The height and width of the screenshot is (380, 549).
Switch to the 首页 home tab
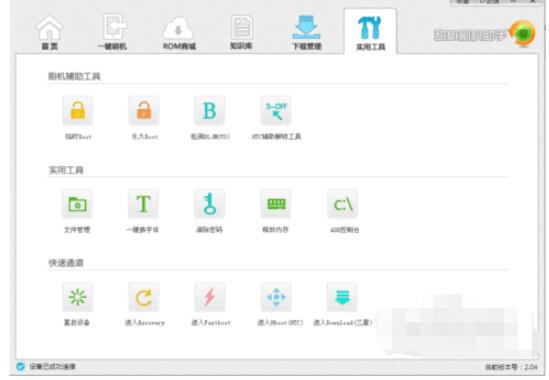50,33
